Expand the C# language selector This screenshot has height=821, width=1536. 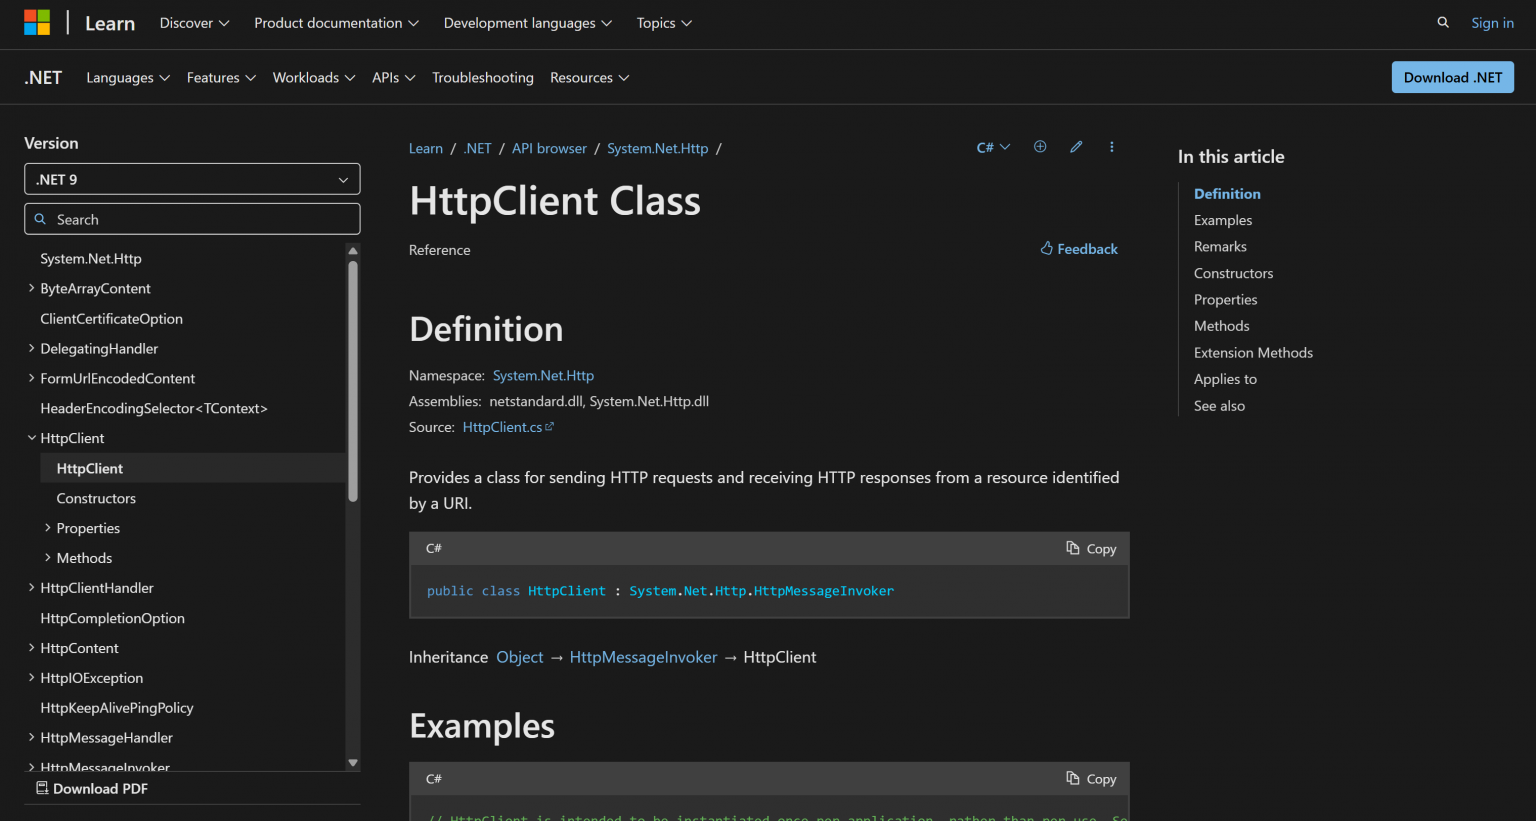993,148
